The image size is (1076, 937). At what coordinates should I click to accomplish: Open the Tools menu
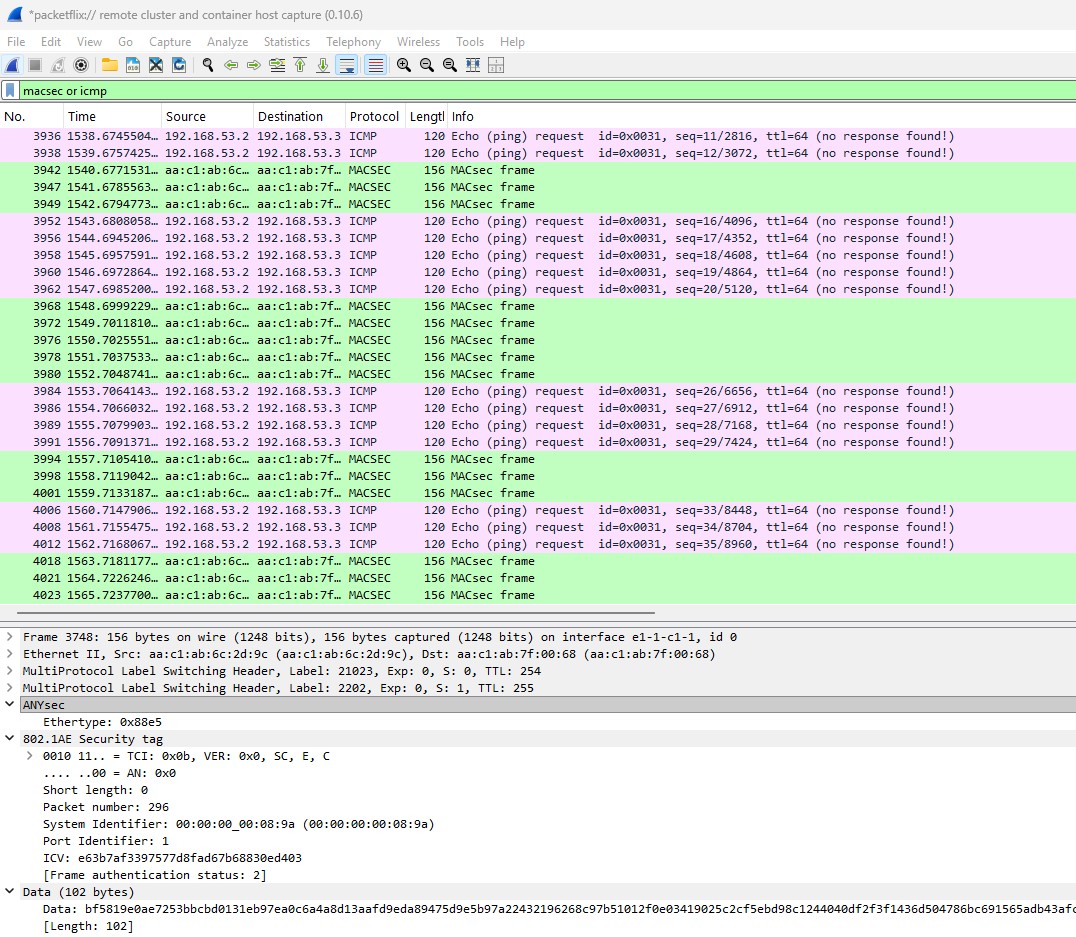coord(470,42)
